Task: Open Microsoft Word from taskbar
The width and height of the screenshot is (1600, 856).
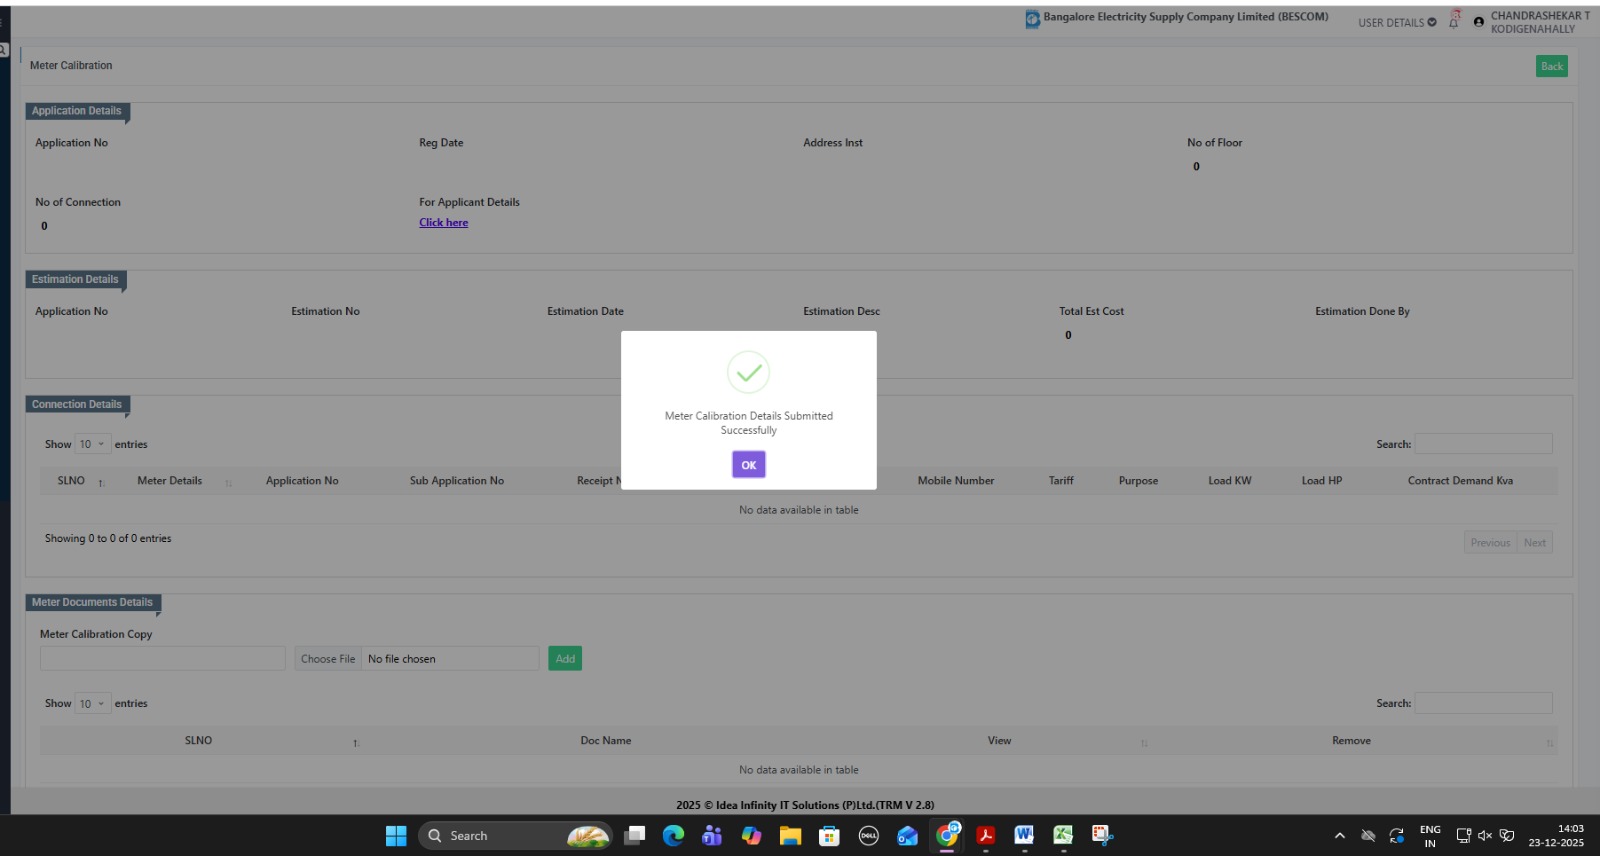Action: (x=1024, y=836)
